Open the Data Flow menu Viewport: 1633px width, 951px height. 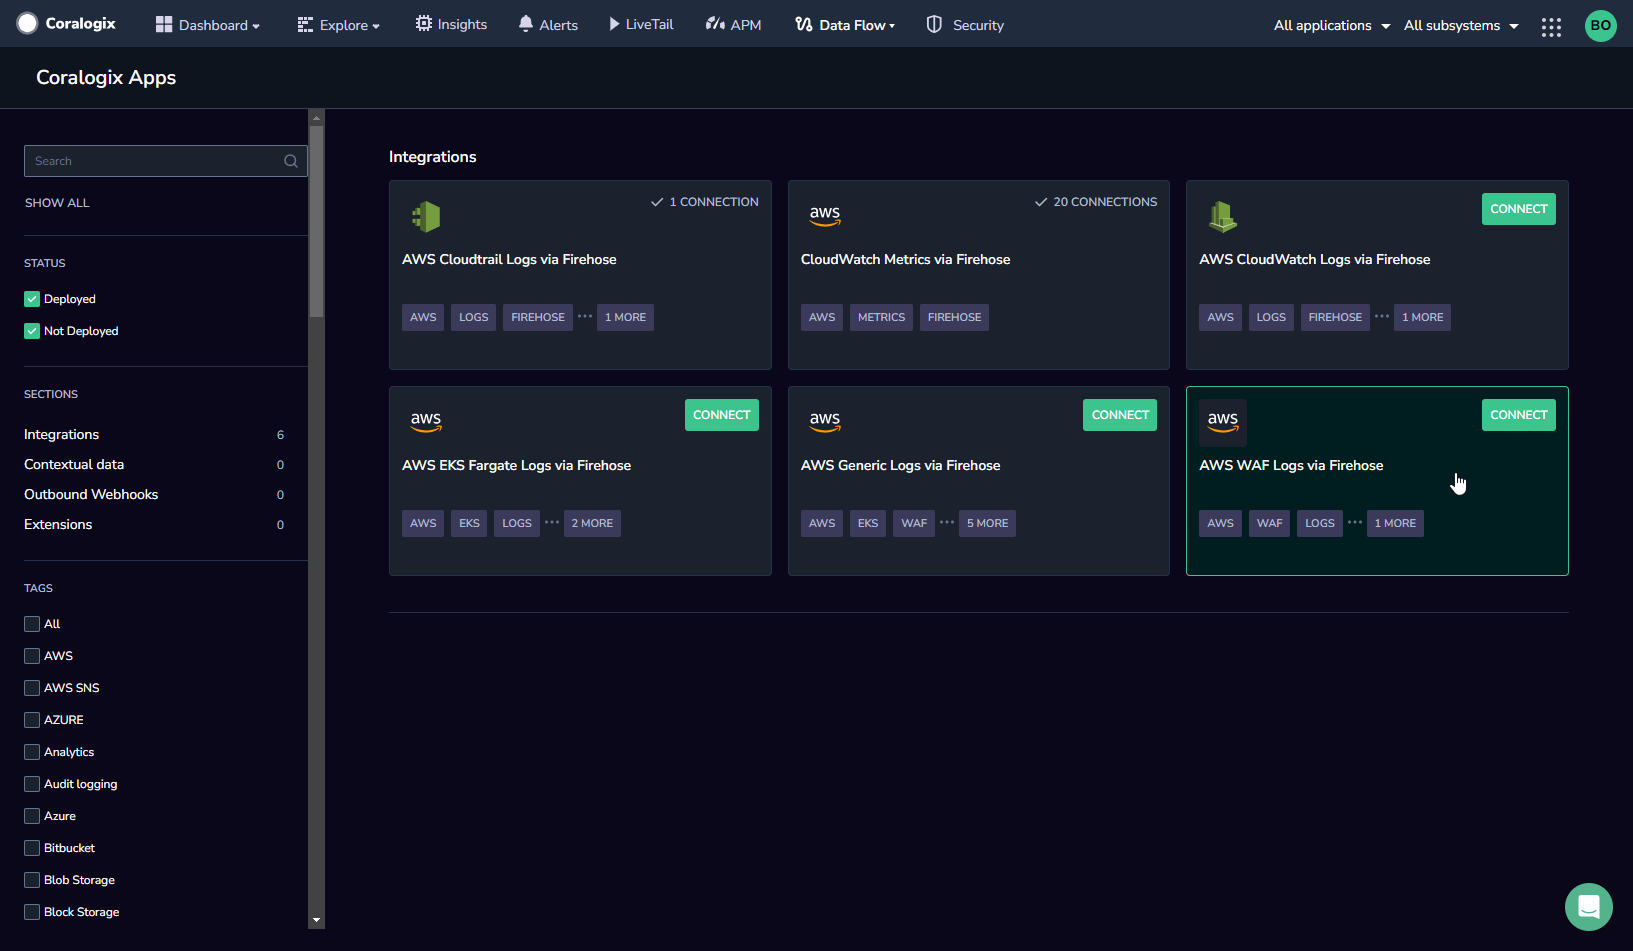coord(845,25)
